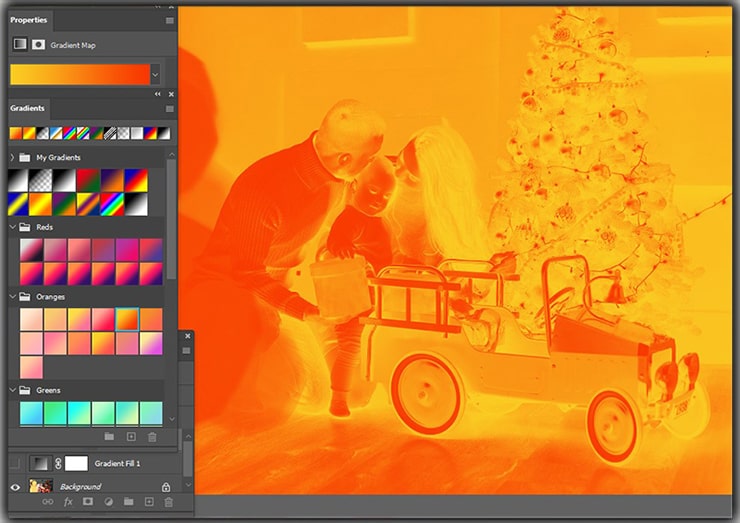Click the Gradients panel vertical scrollbar thumb
The width and height of the screenshot is (740, 523).
(172, 219)
